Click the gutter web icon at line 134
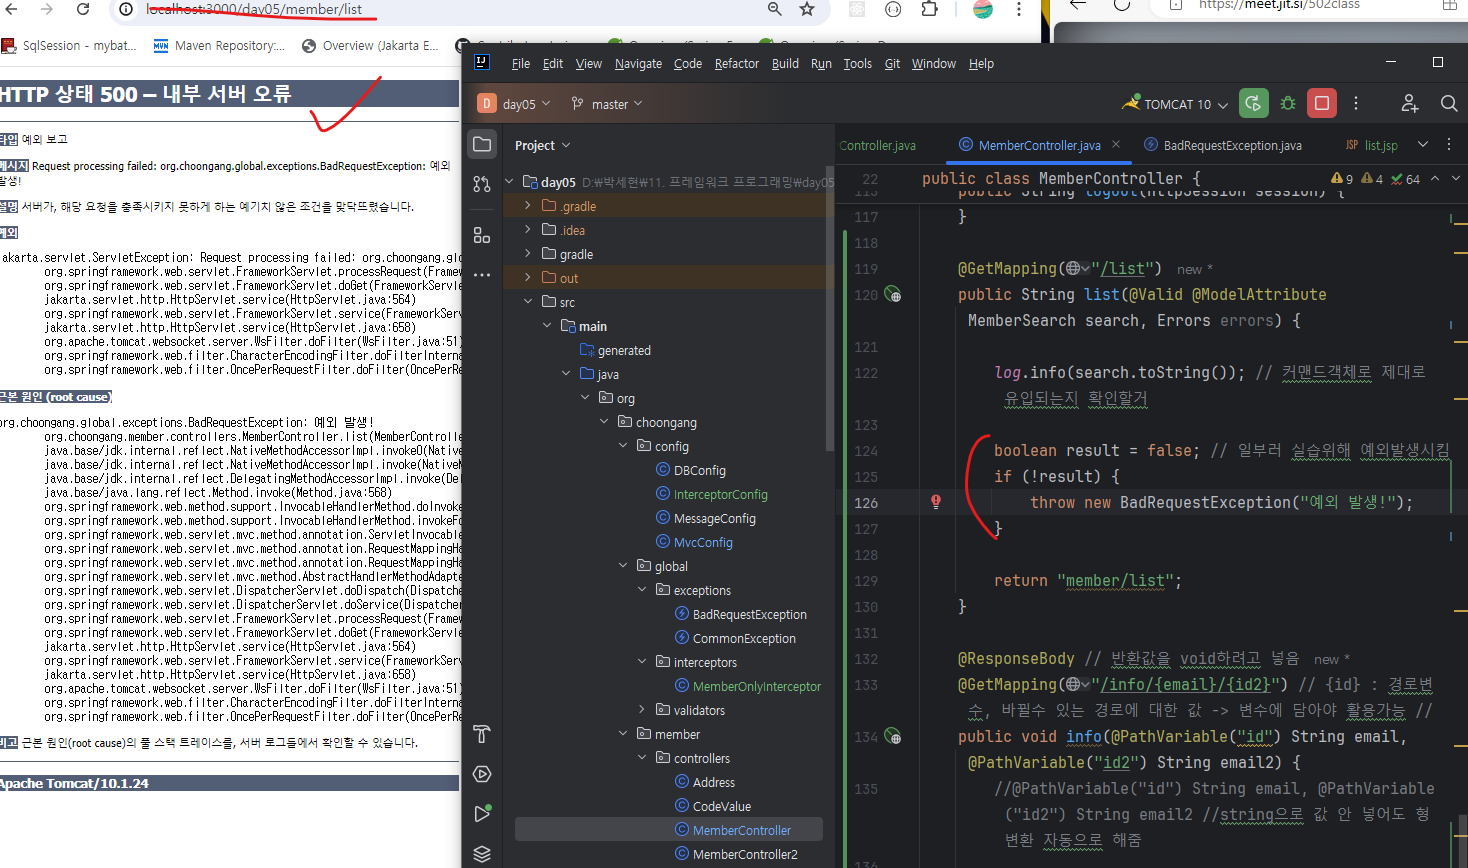The height and width of the screenshot is (868, 1468). pos(893,737)
